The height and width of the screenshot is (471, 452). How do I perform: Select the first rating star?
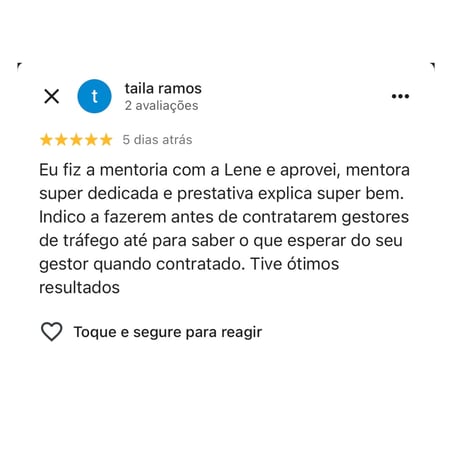tap(46, 140)
